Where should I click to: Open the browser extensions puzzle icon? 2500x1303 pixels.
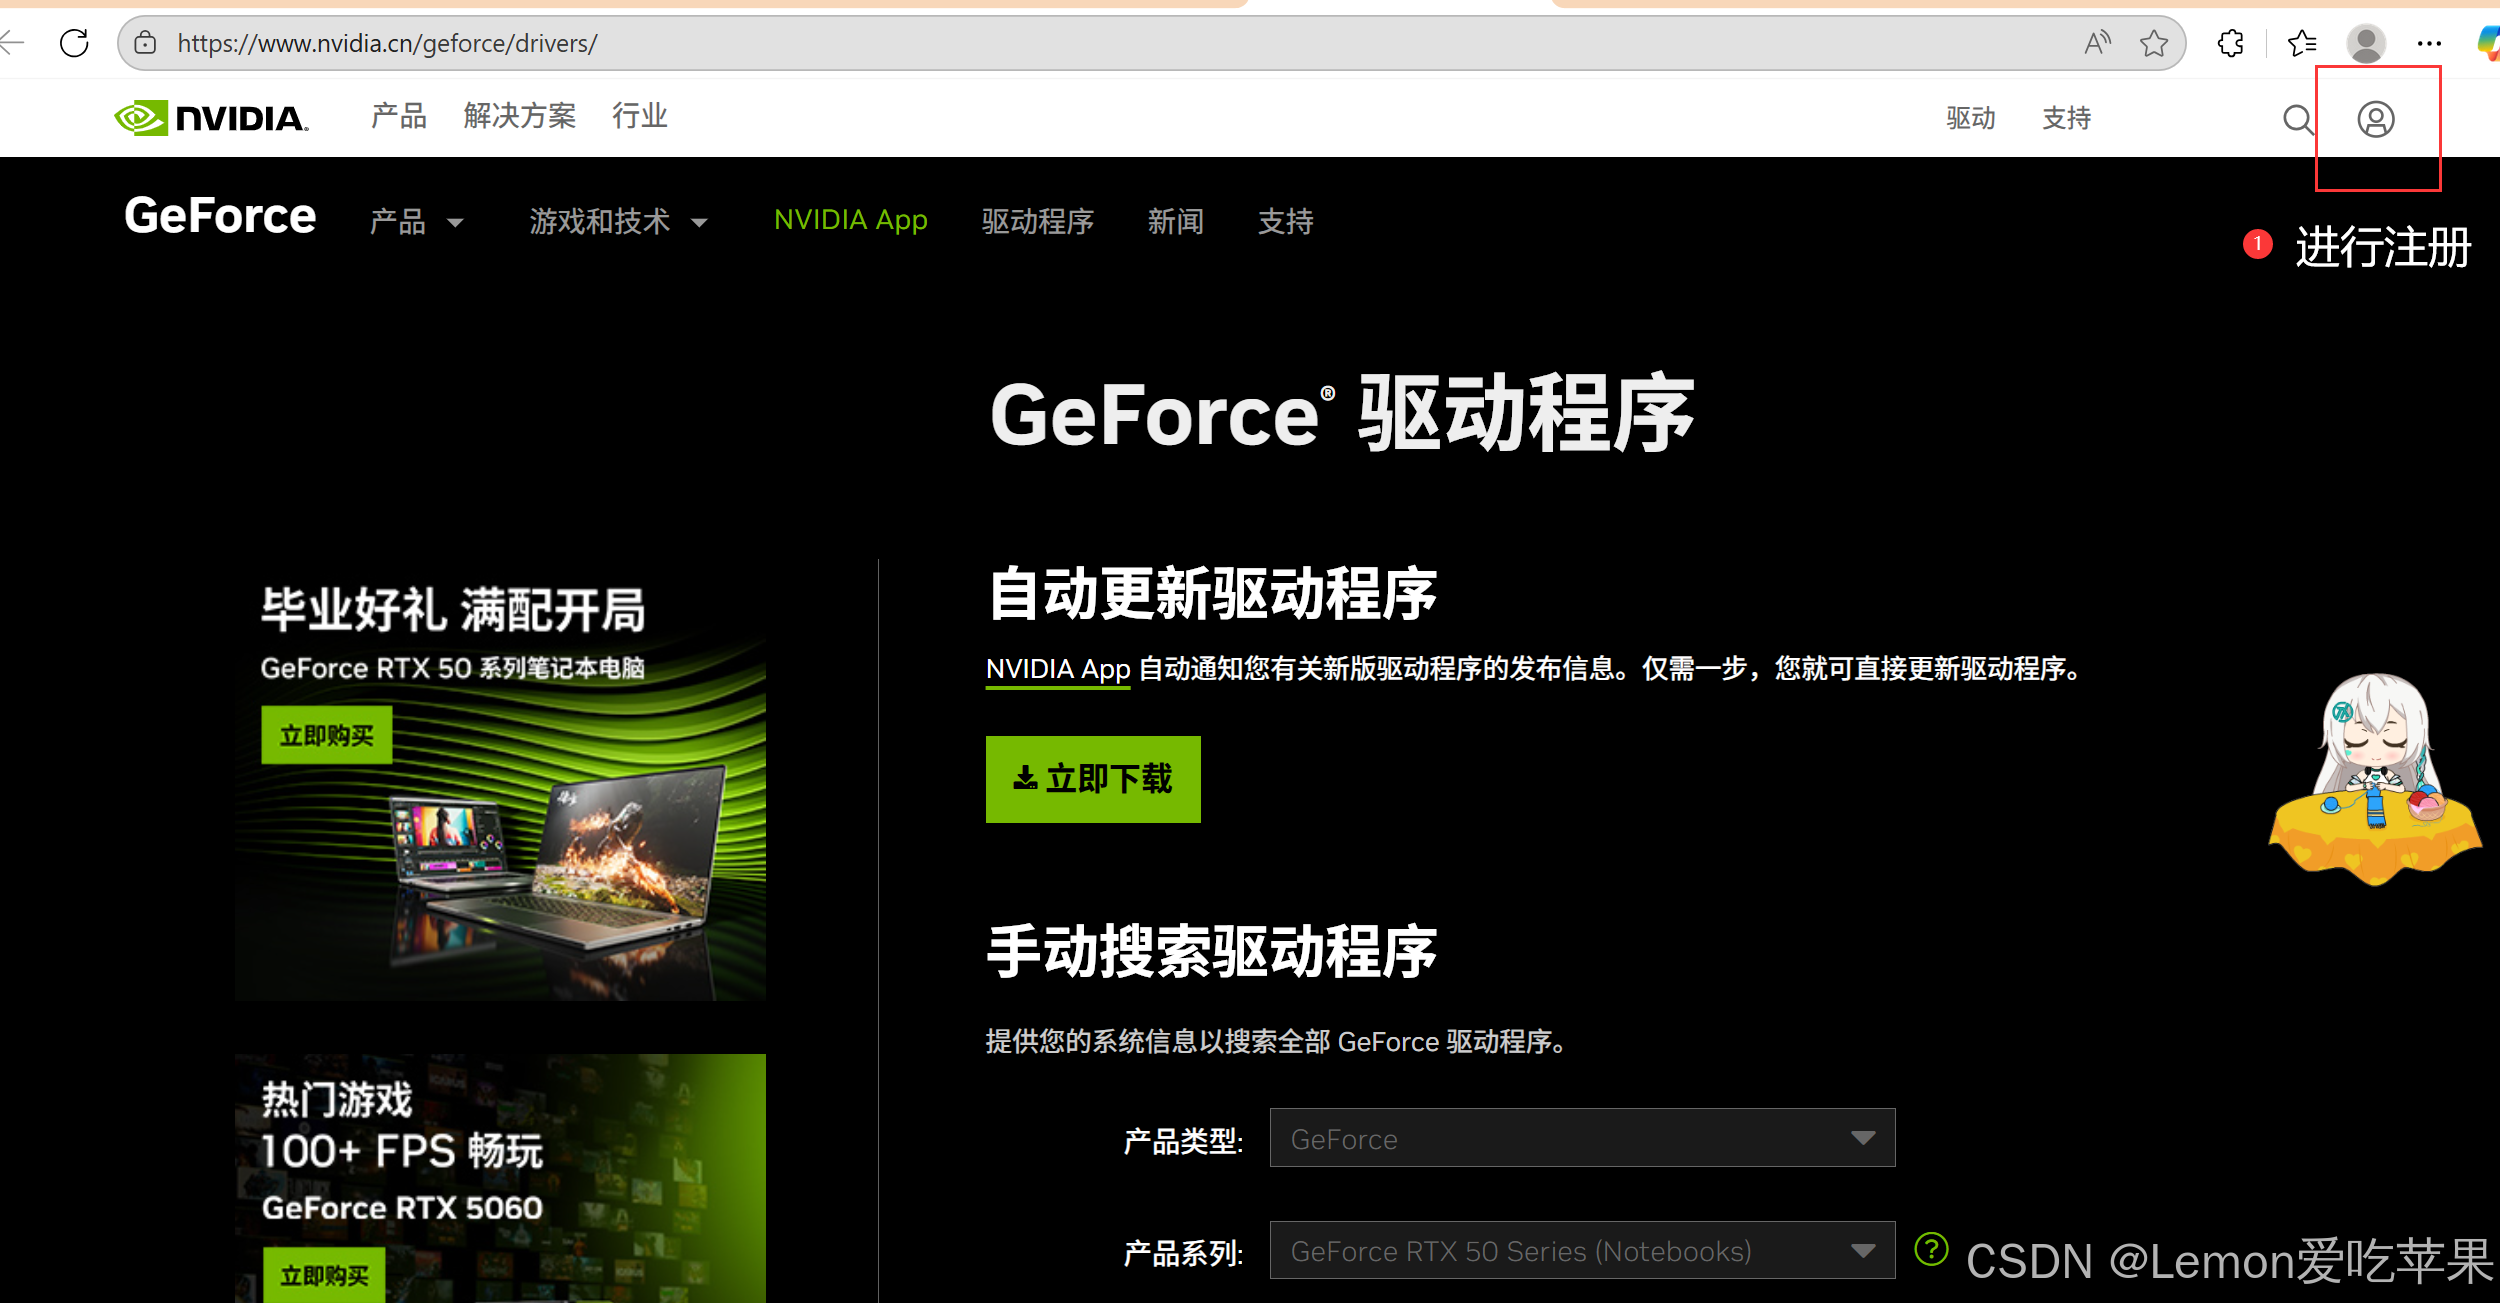(2230, 43)
